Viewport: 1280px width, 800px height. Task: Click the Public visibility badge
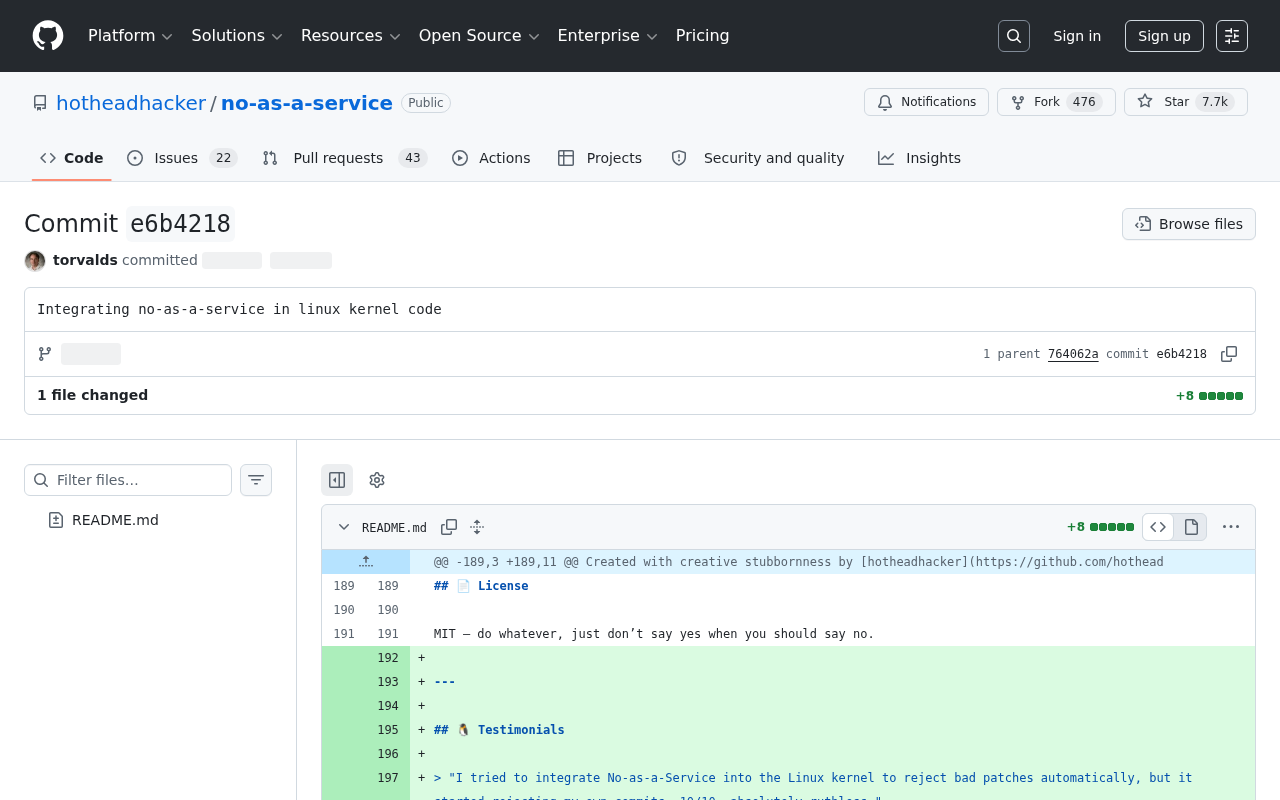(x=426, y=103)
